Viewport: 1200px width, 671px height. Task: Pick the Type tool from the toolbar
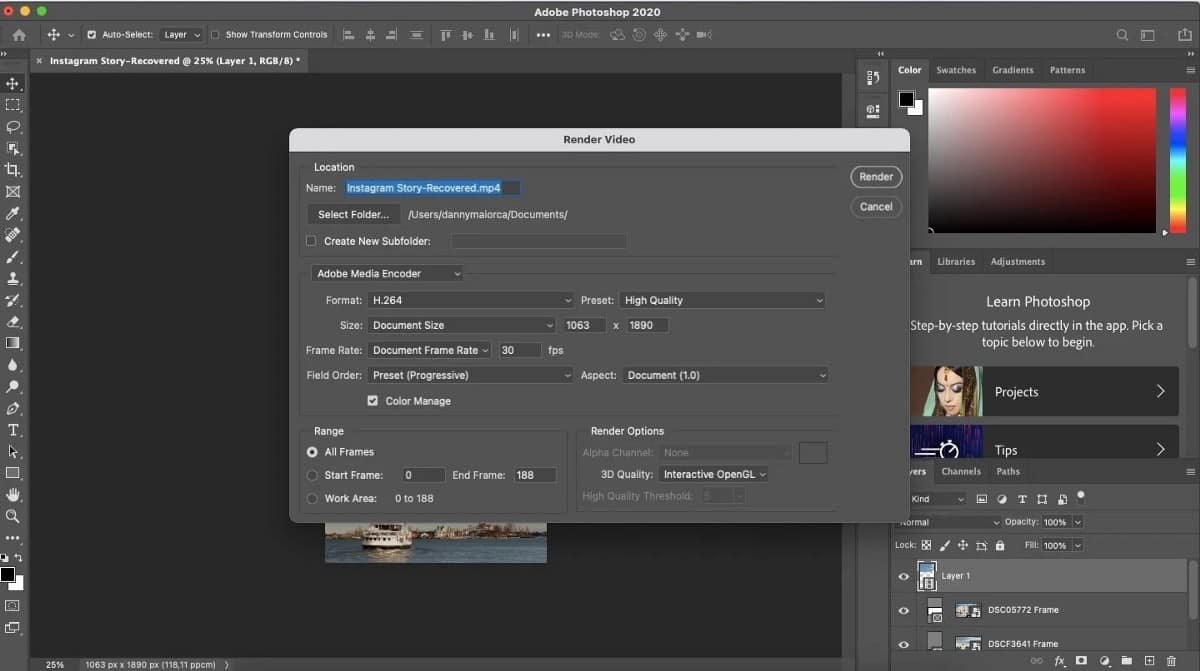[x=13, y=430]
